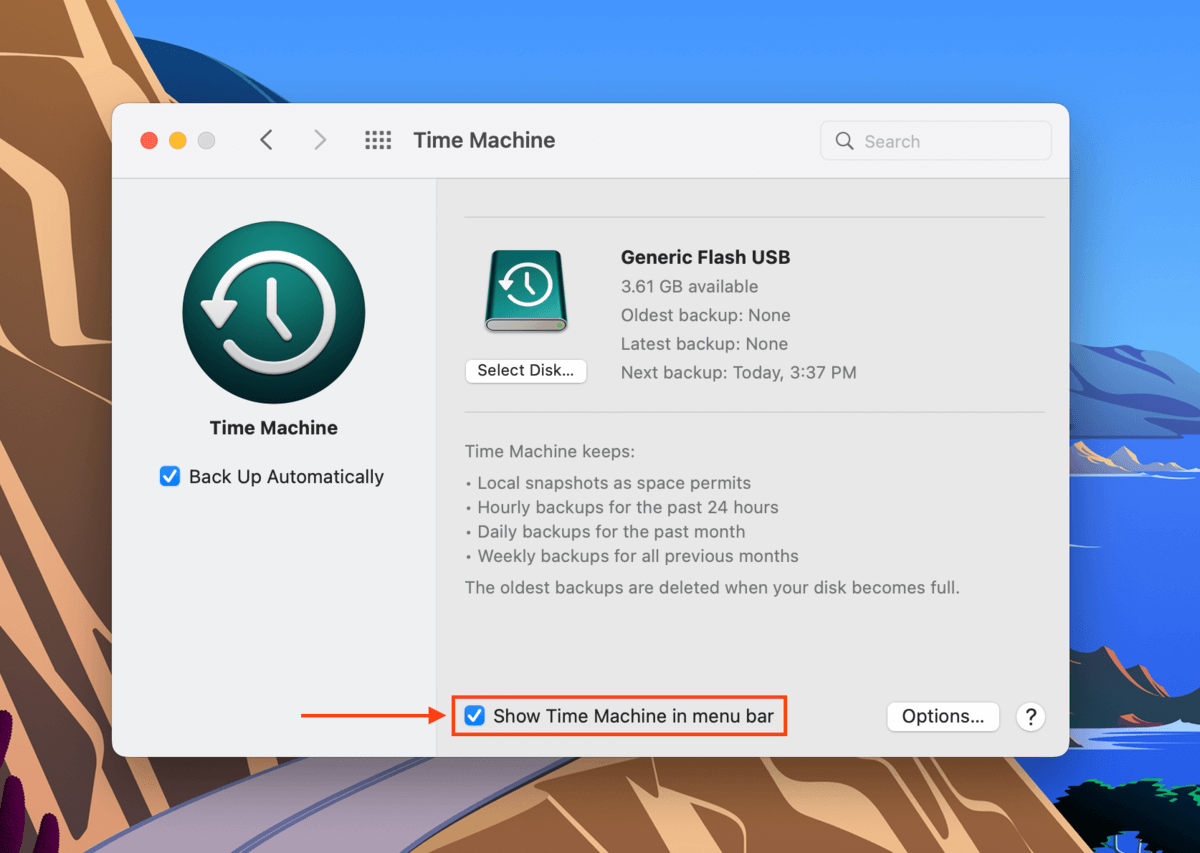Uncheck Show Time Machine in menu bar
The image size is (1200, 853).
pos(475,716)
